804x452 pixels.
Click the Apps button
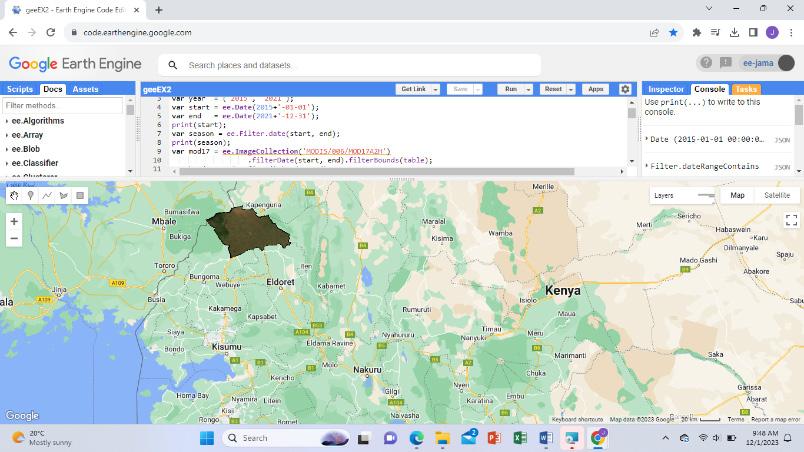595,89
